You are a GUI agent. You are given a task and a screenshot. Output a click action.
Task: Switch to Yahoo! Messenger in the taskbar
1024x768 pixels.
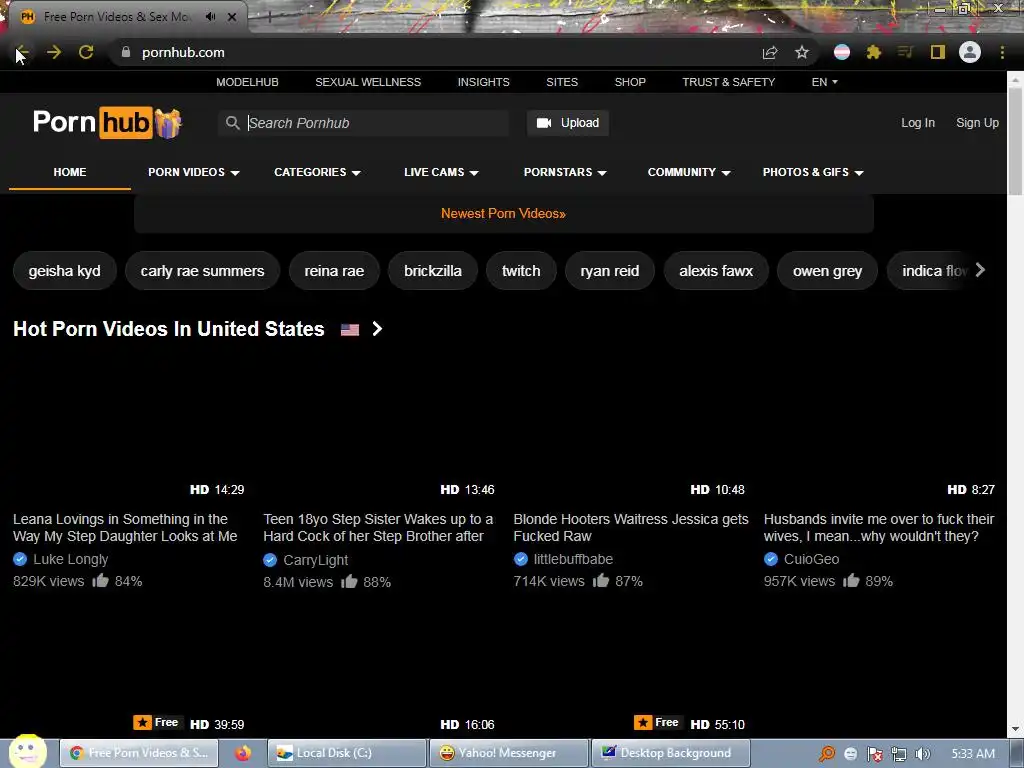pyautogui.click(x=508, y=753)
